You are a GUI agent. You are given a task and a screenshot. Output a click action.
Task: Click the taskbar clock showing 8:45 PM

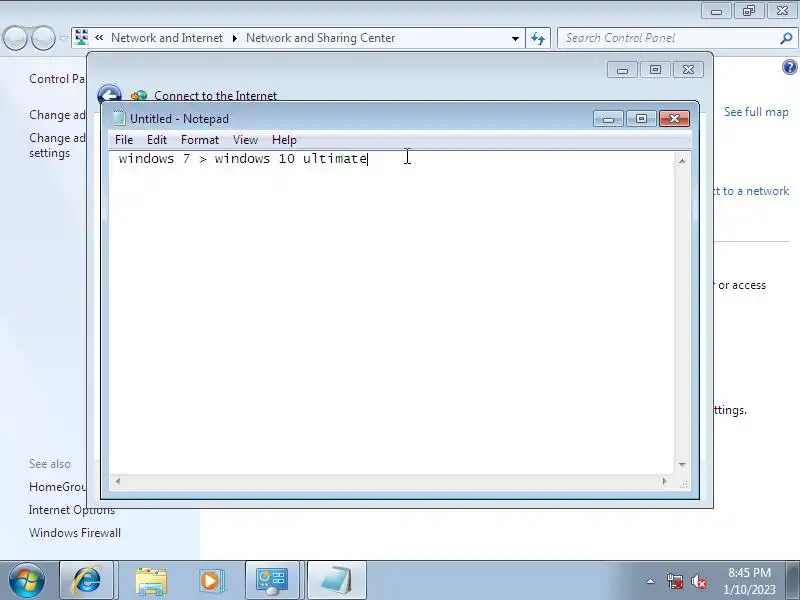click(749, 581)
